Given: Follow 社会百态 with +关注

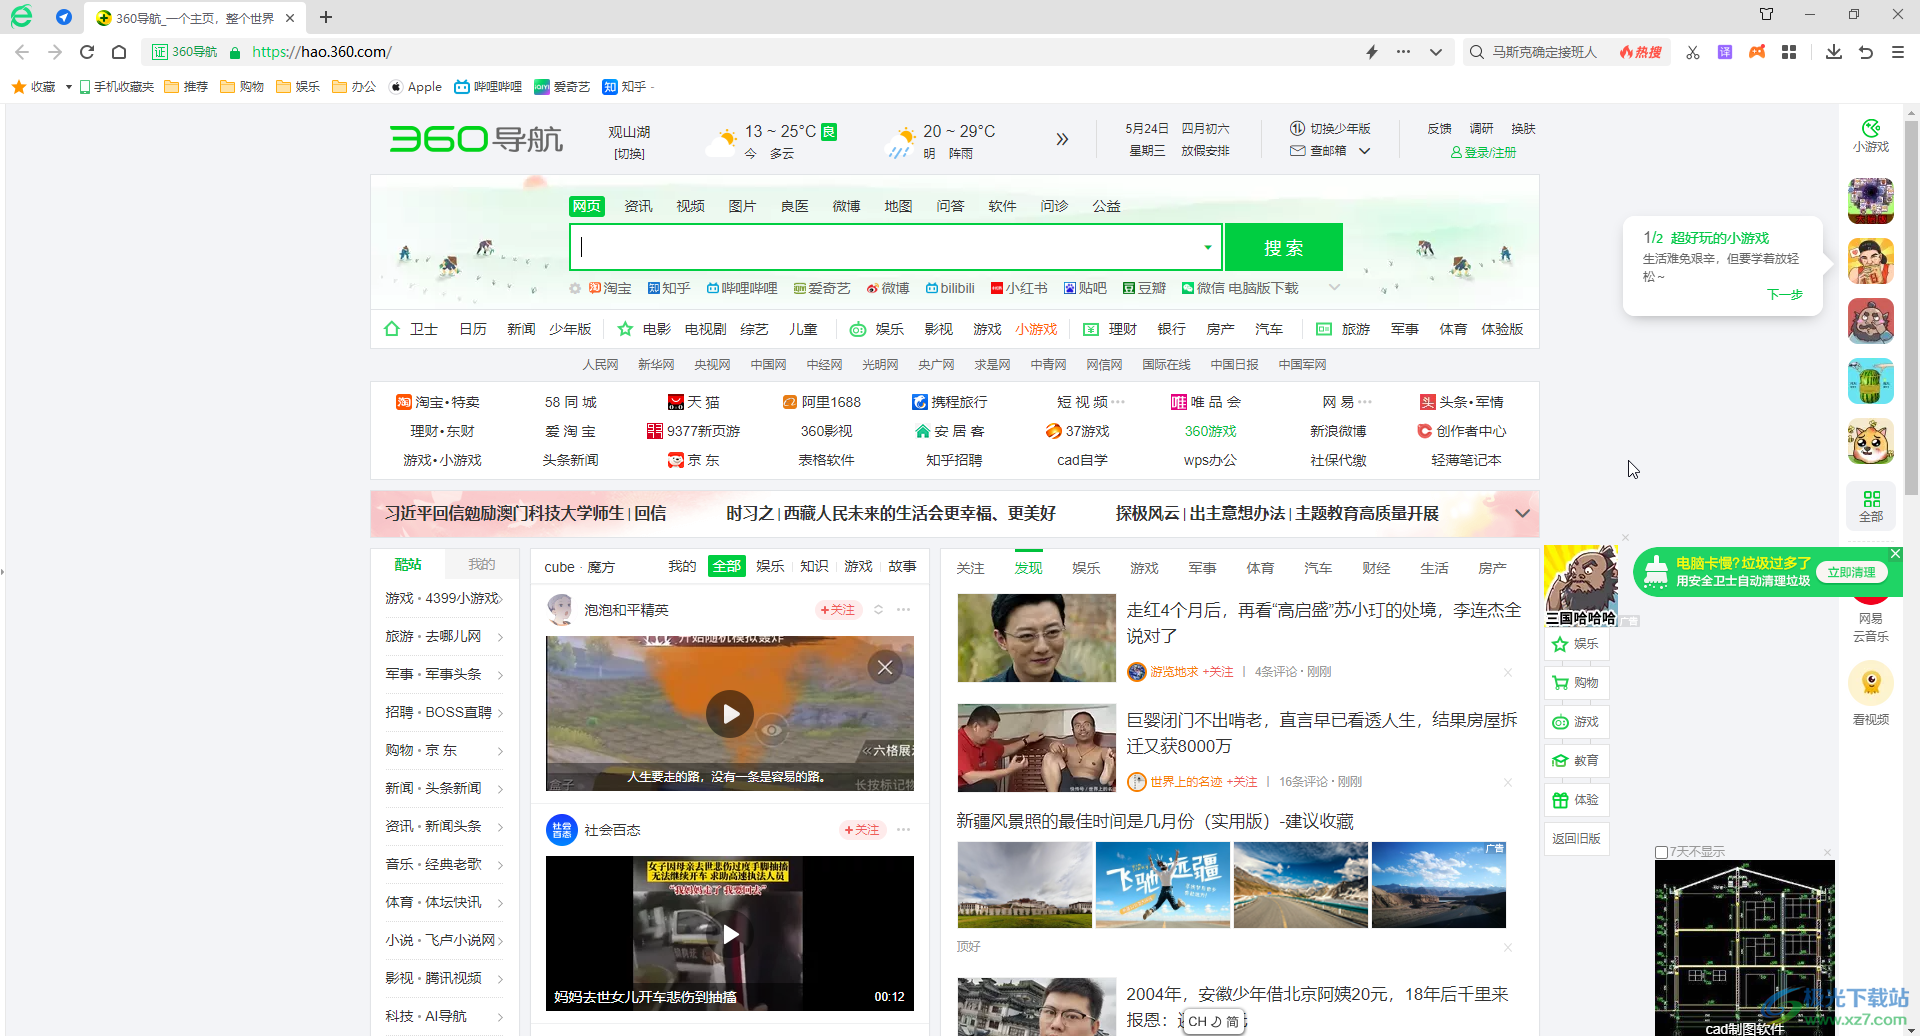Looking at the screenshot, I should (x=861, y=830).
